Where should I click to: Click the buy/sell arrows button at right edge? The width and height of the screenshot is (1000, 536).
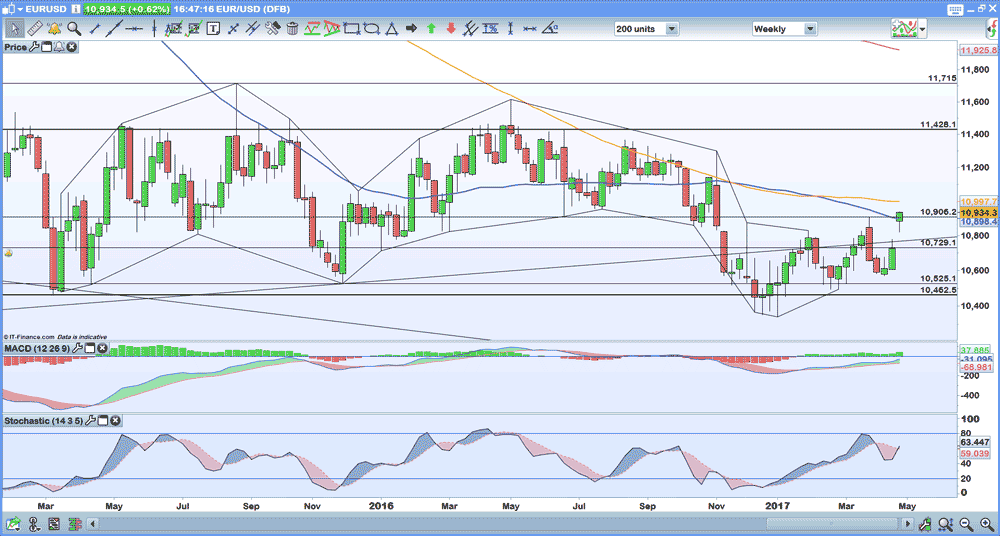point(993,29)
